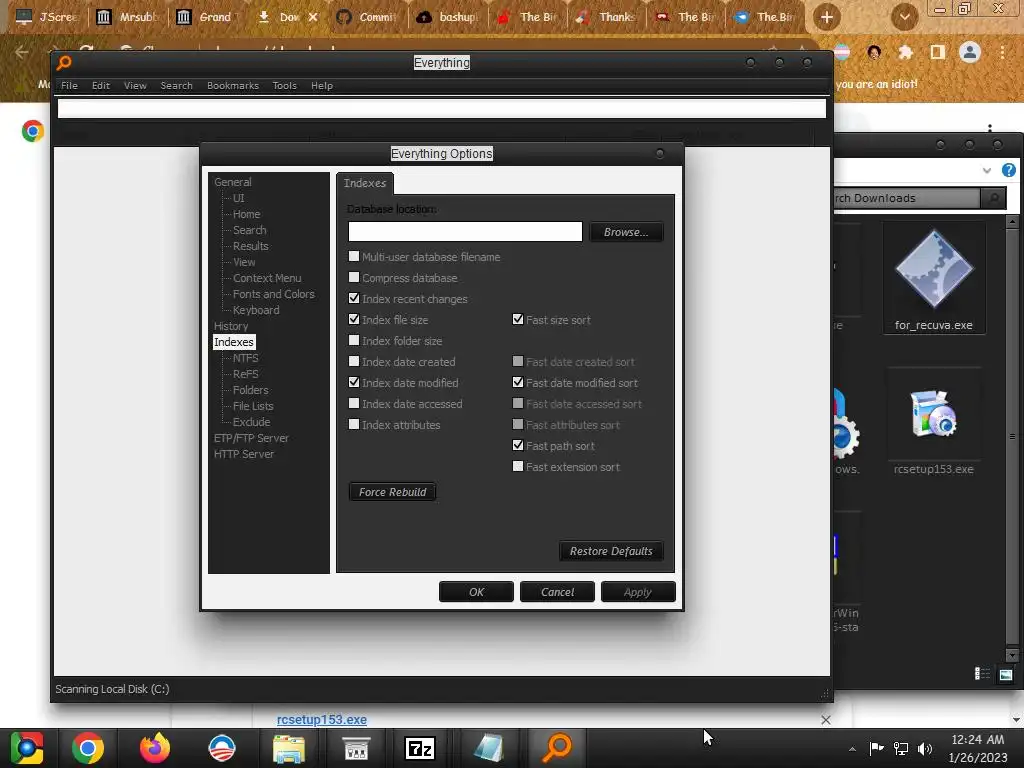Viewport: 1024px width, 768px height.
Task: Click the Indexes tab
Action: click(365, 183)
